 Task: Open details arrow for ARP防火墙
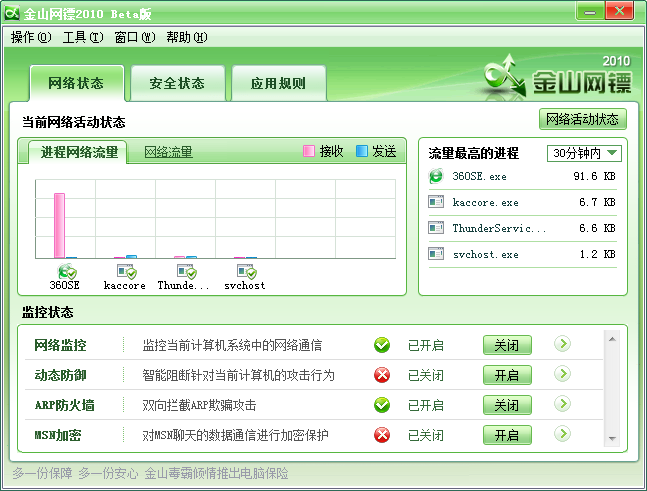click(x=562, y=404)
